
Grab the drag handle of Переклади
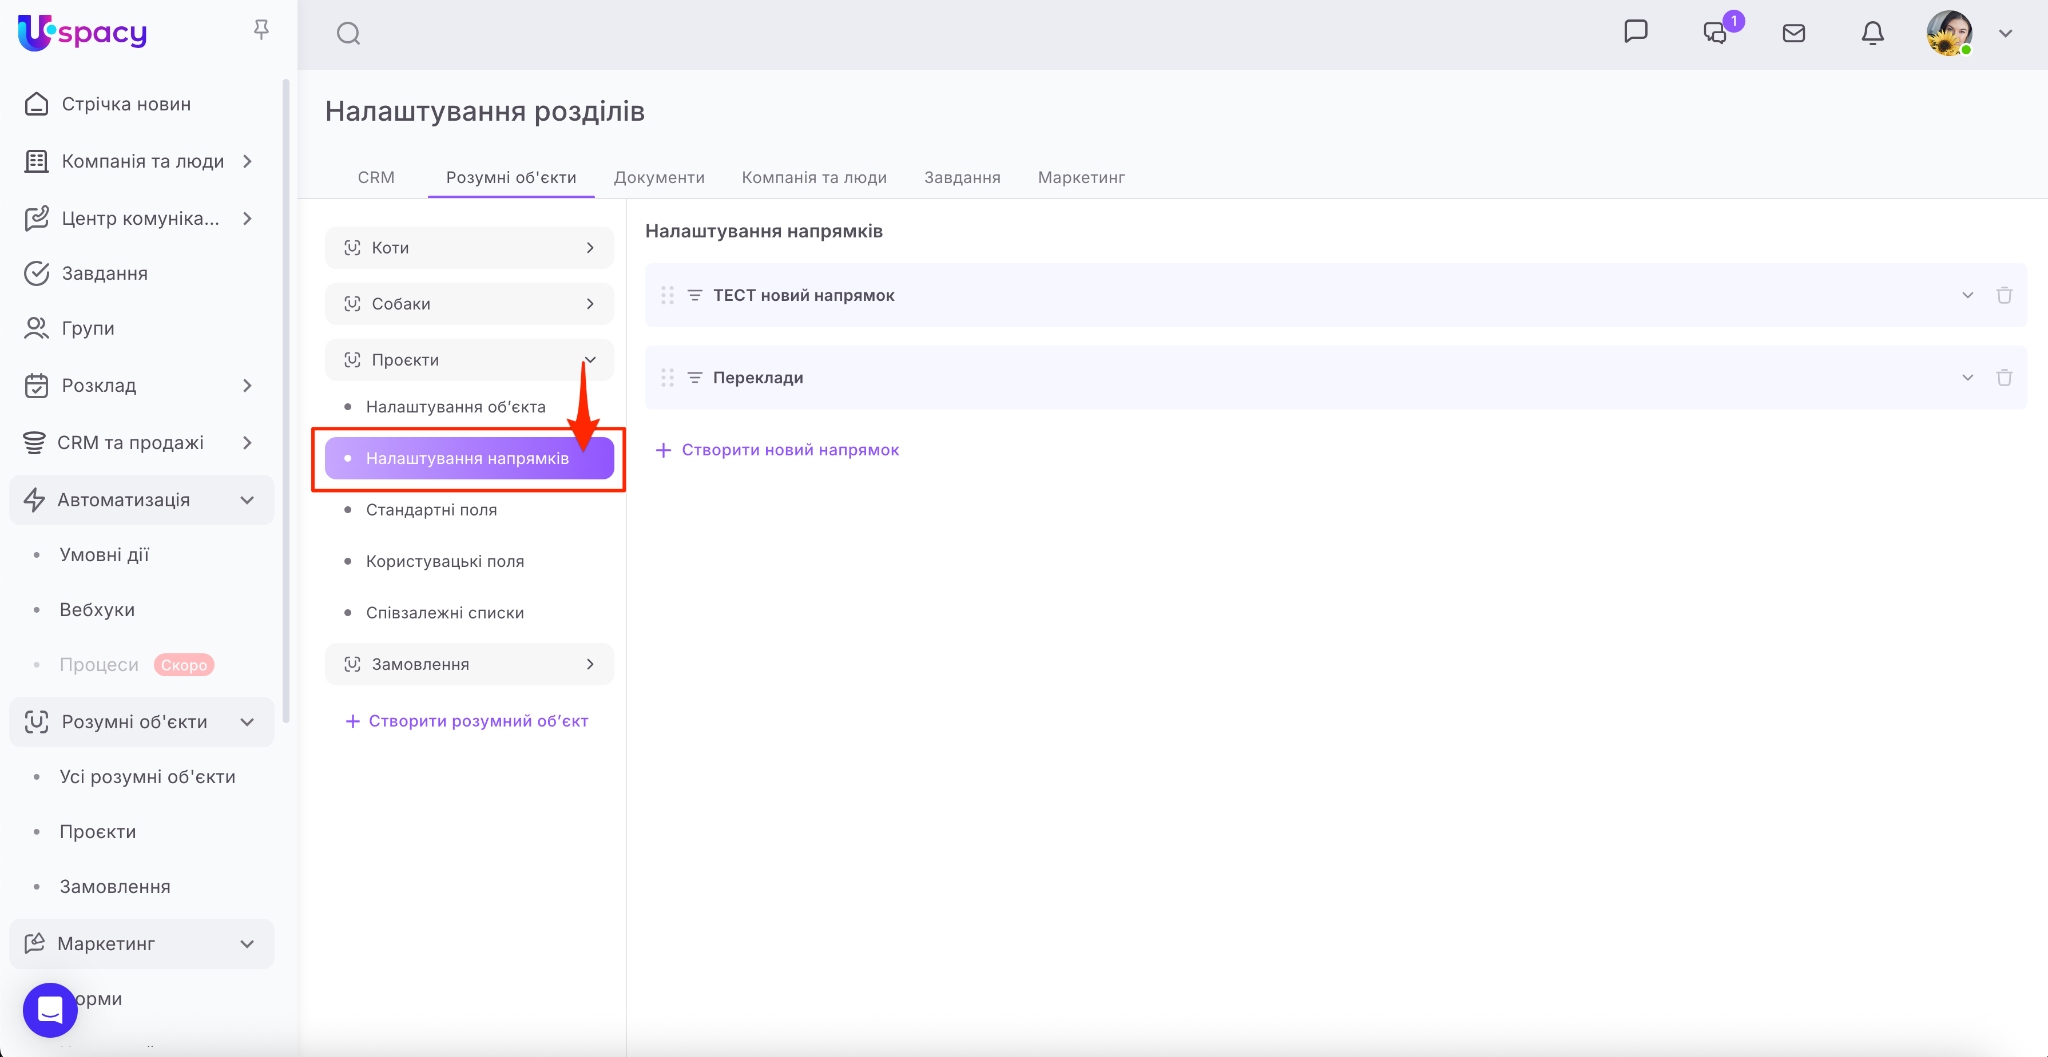coord(667,378)
